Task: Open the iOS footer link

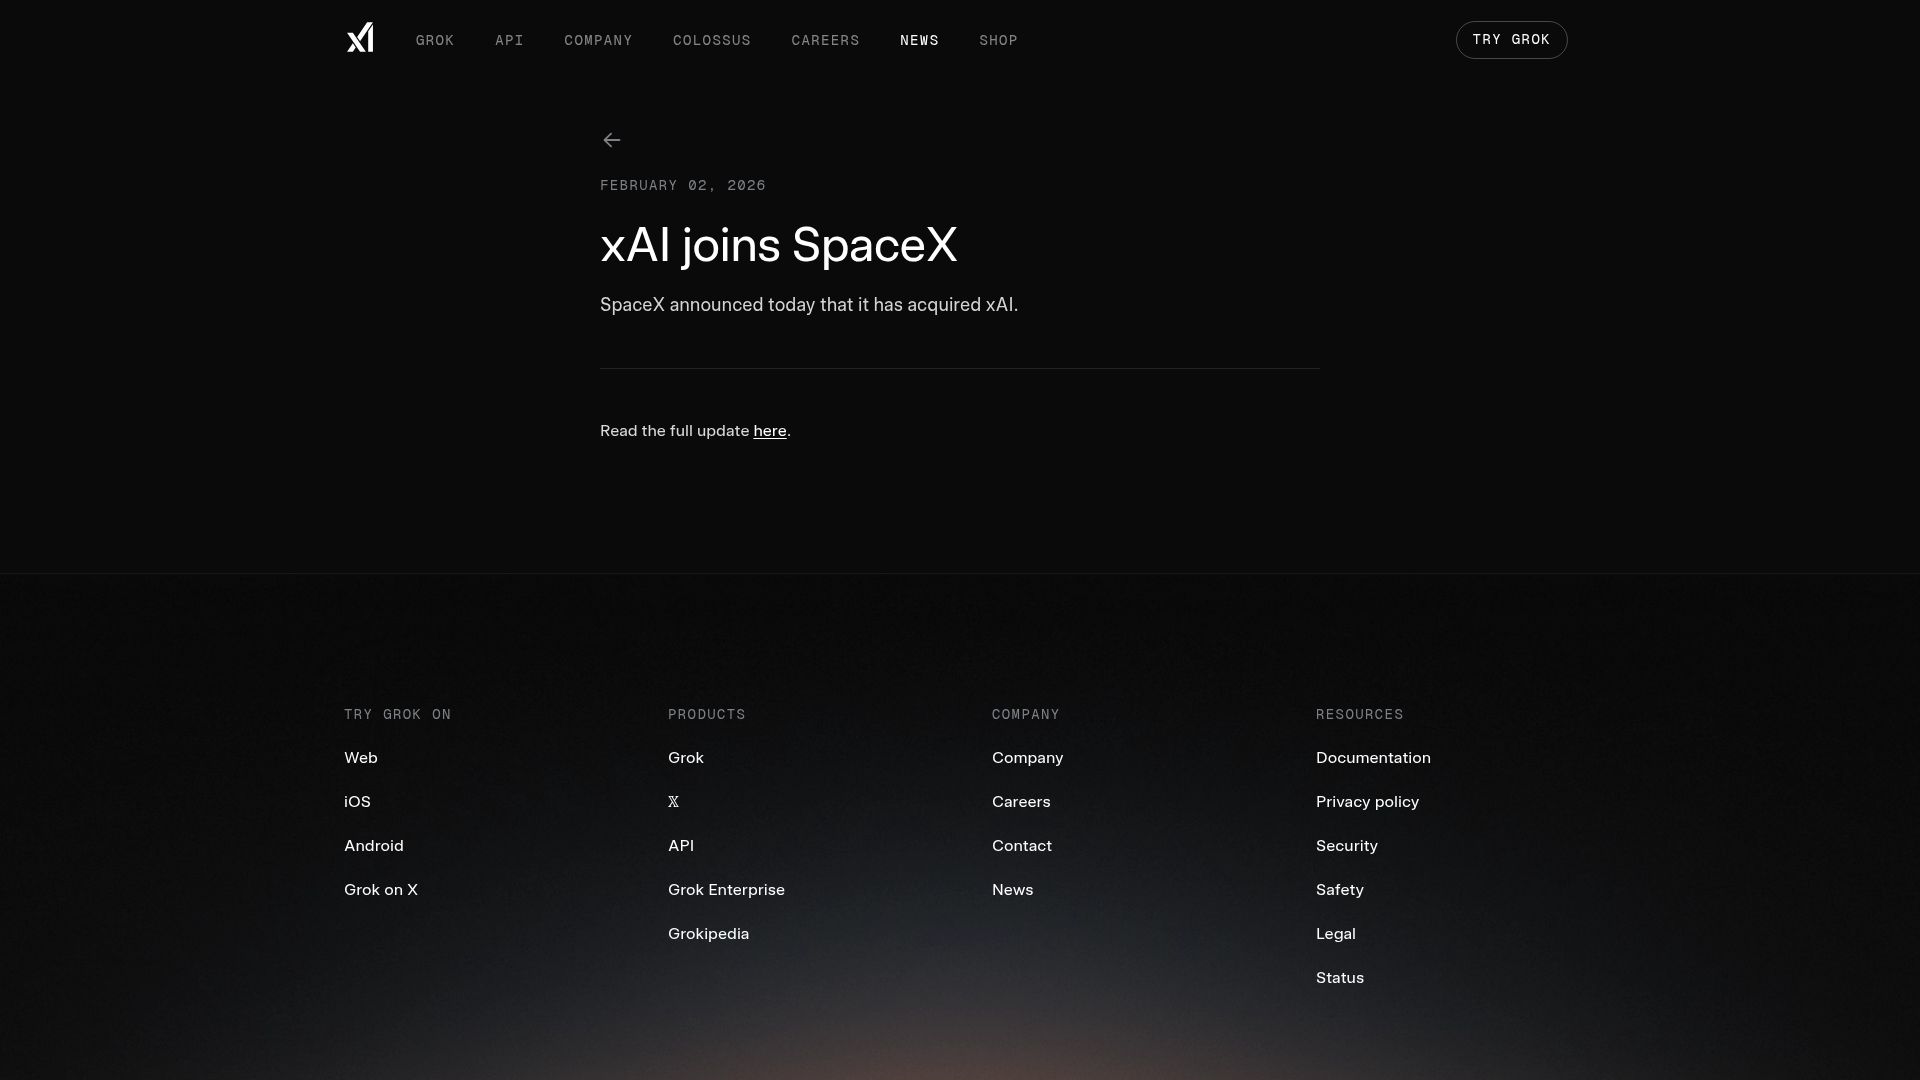Action: (357, 802)
